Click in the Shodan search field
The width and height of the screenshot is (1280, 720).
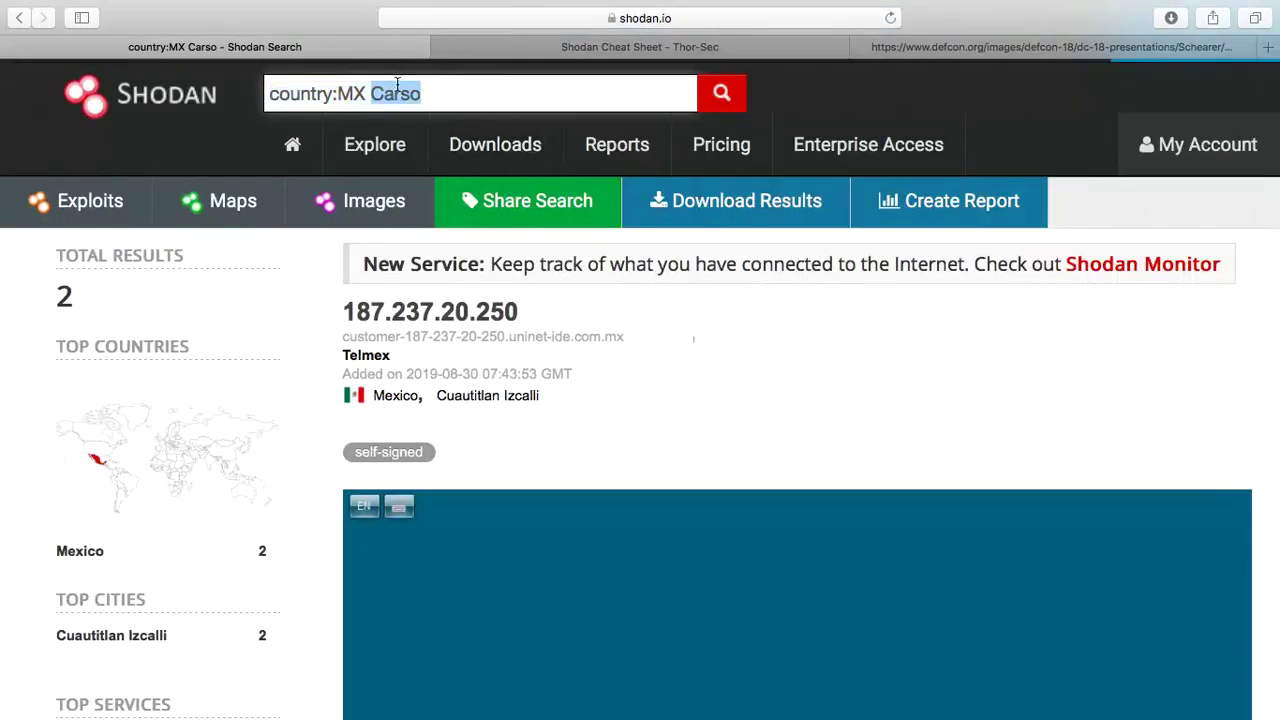(480, 93)
